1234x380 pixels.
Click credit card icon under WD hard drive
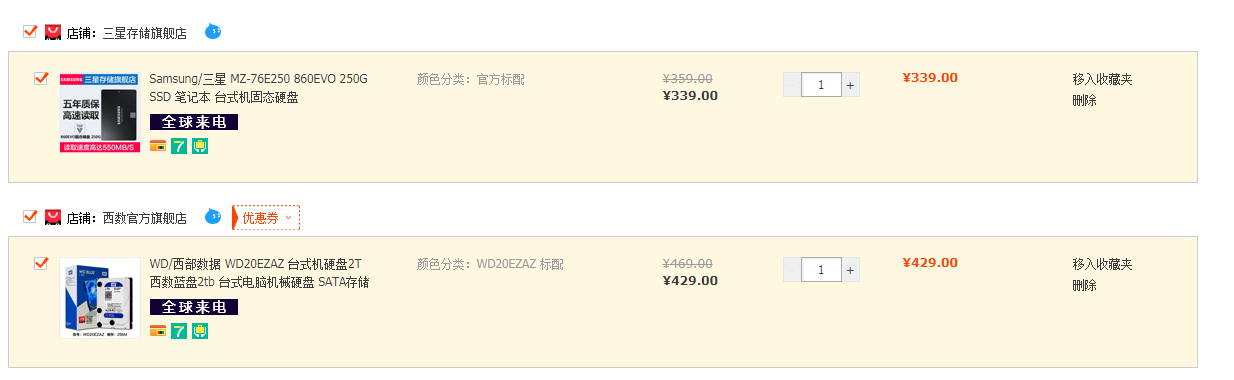point(158,331)
